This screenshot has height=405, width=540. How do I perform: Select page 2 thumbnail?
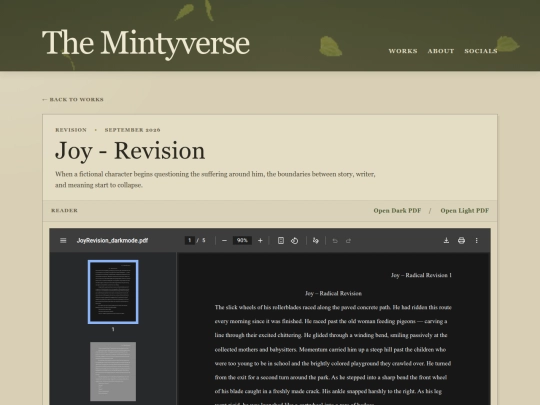click(113, 371)
